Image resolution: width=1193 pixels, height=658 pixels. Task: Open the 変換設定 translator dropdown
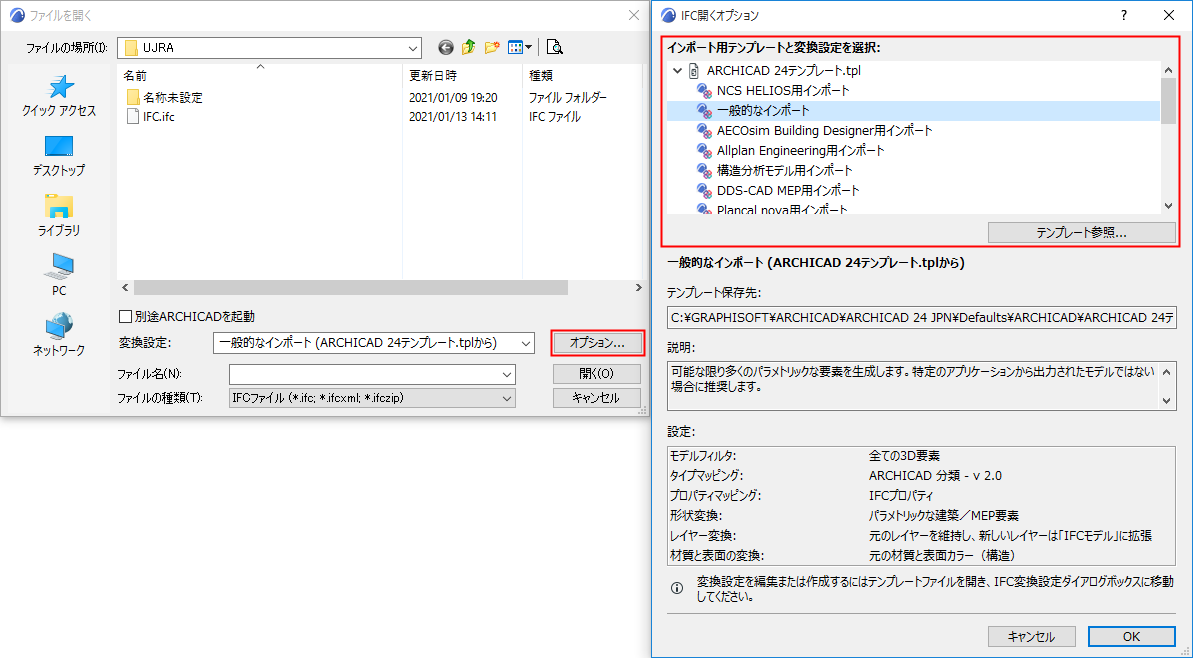(x=526, y=343)
